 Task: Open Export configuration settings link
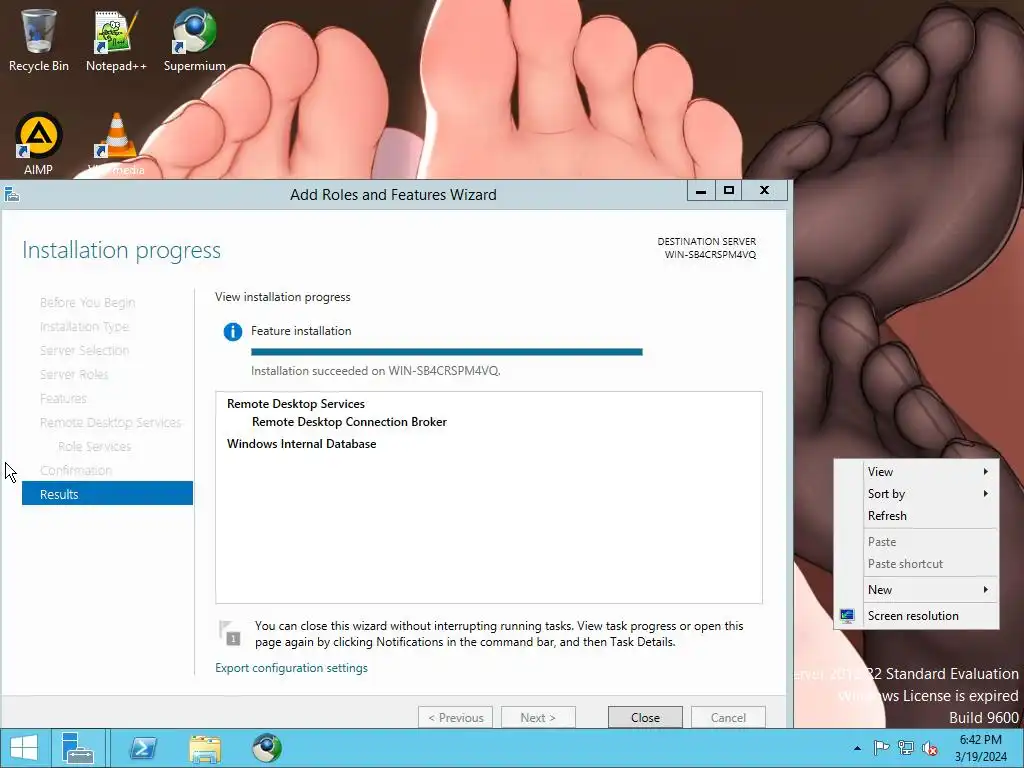291,668
